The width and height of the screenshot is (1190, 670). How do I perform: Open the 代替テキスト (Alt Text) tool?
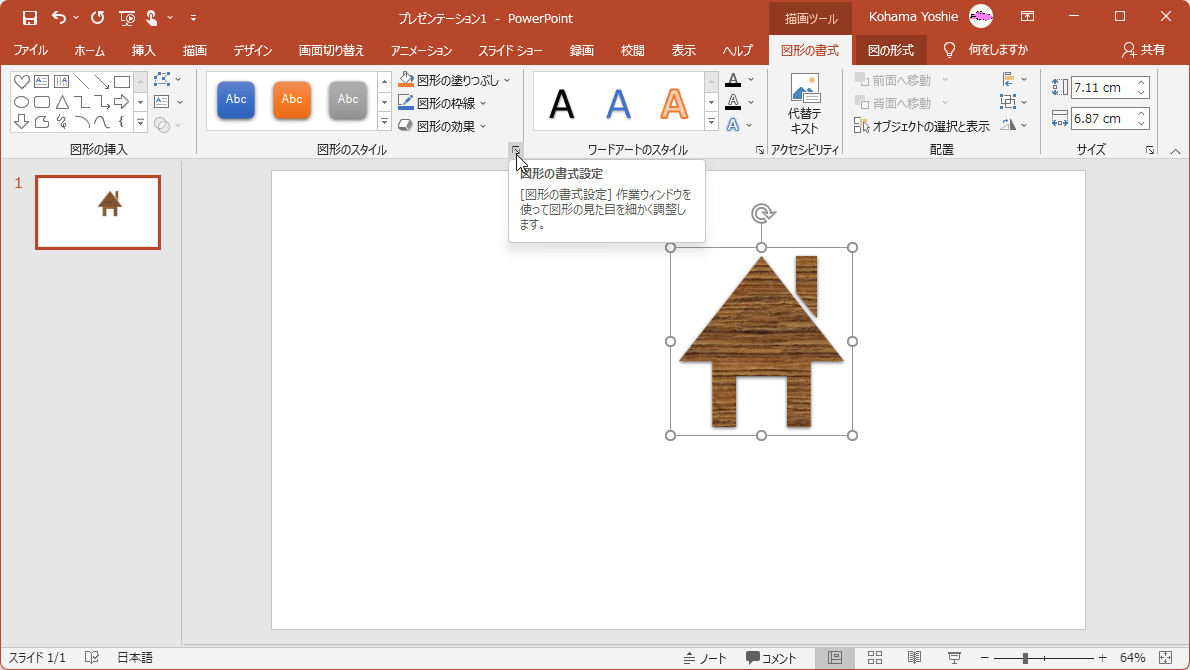point(804,105)
